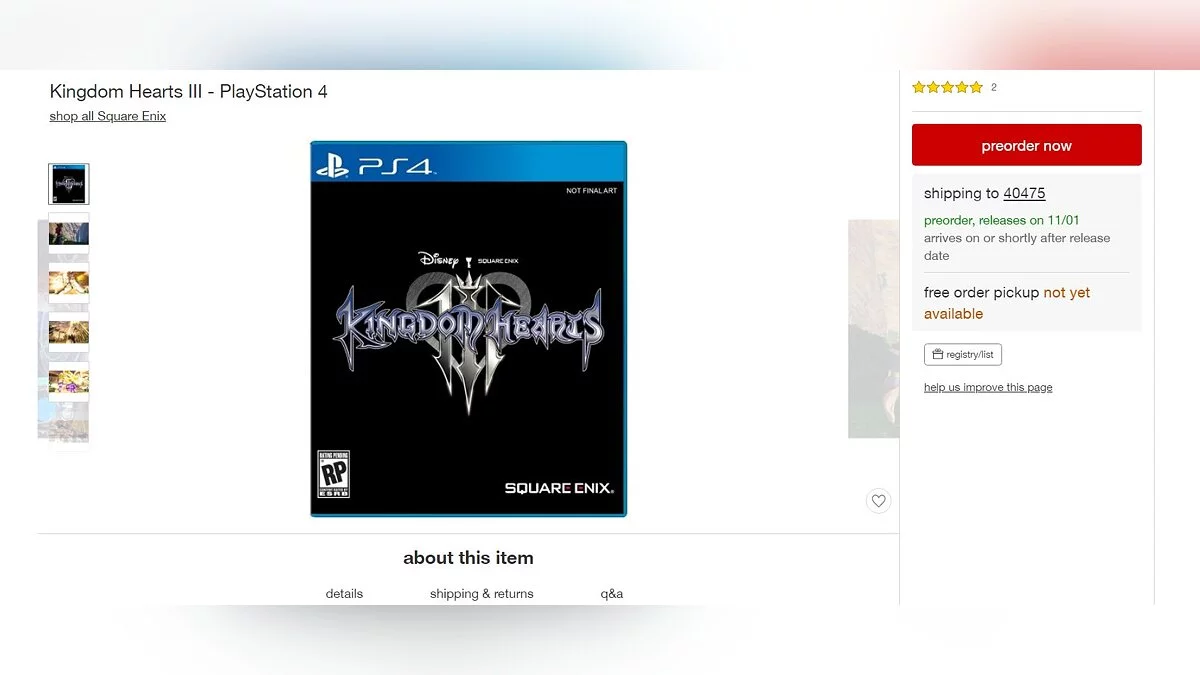This screenshot has height=675, width=1200.
Task: Select the second screenshot thumbnail
Action: click(69, 234)
